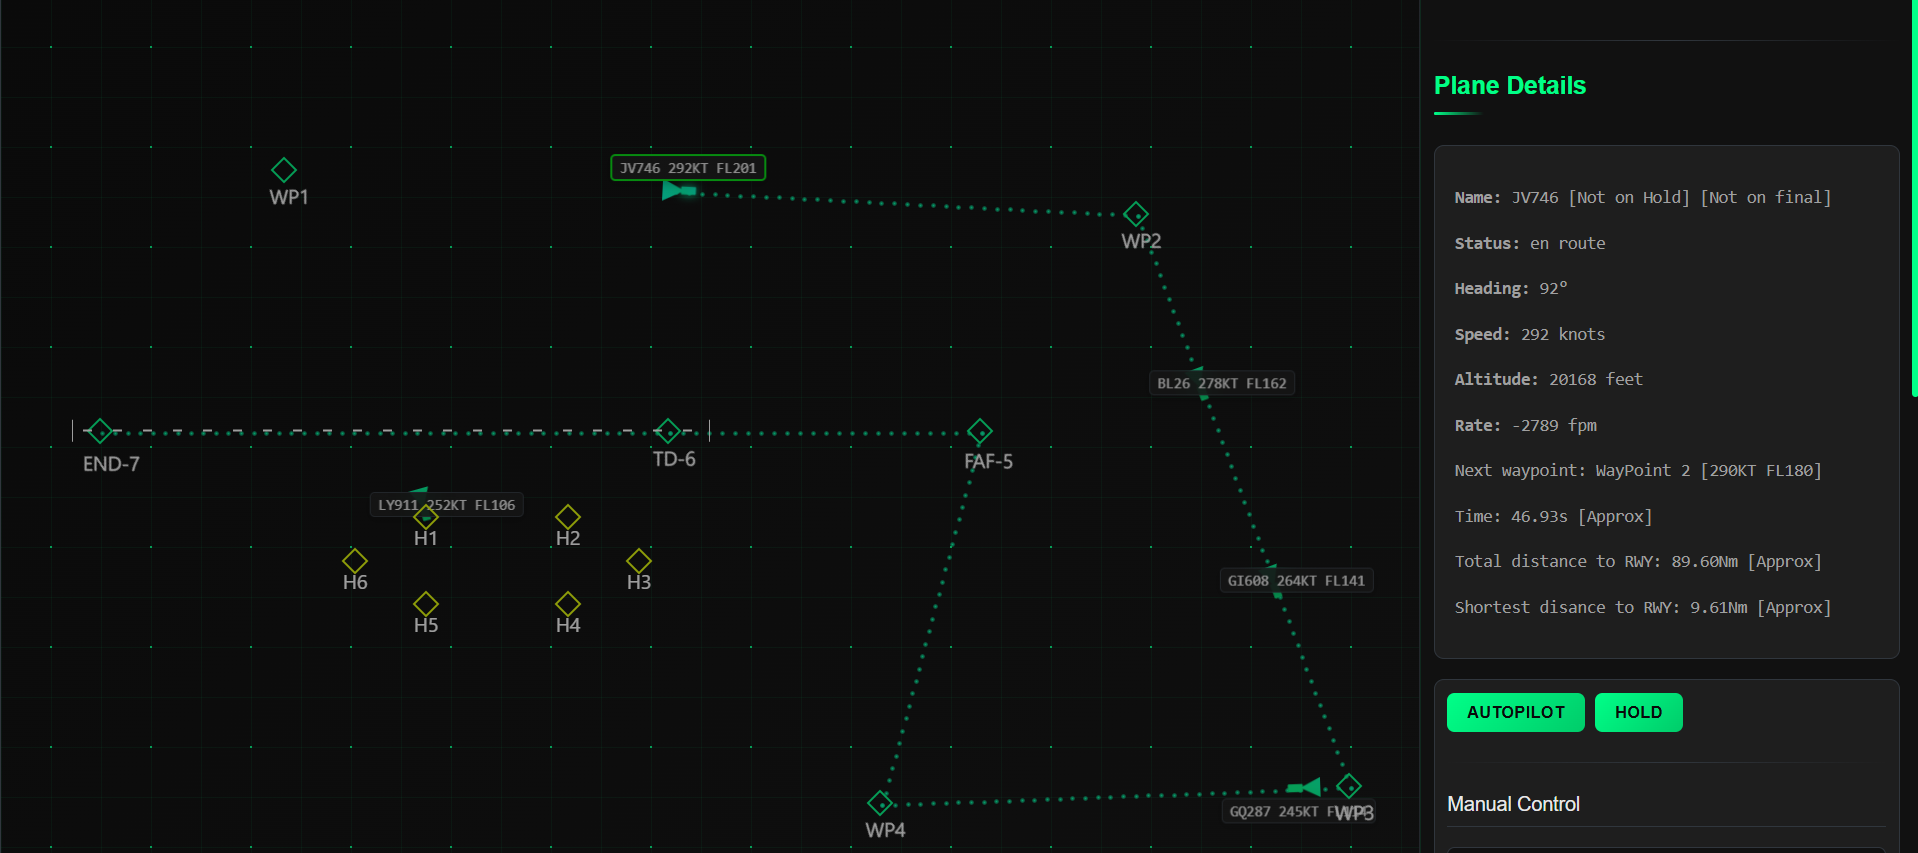Click the H6 holding point diamond
The image size is (1918, 853).
pyautogui.click(x=355, y=561)
